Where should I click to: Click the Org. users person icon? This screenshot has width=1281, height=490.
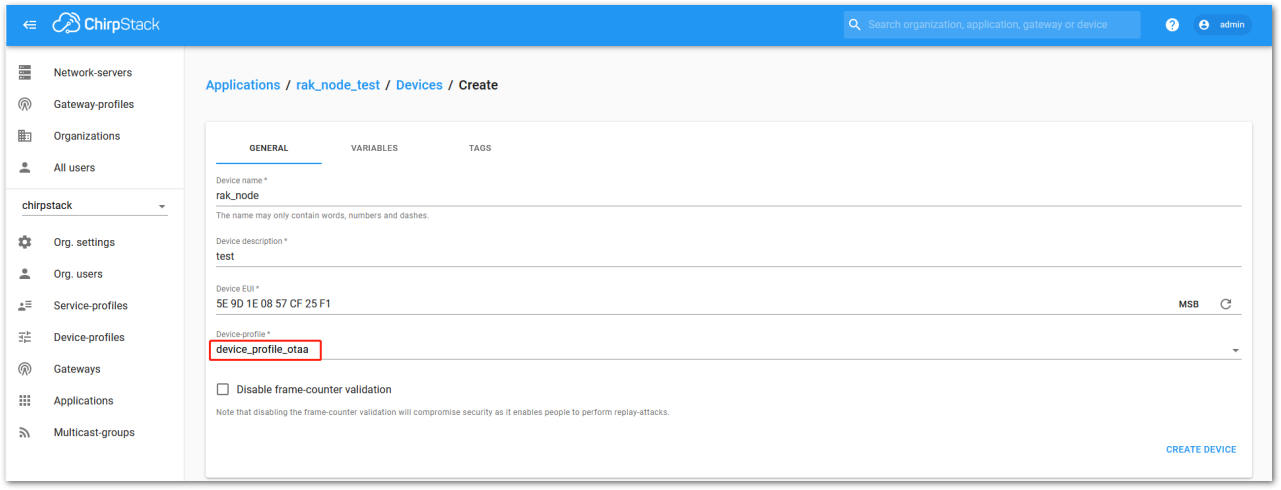25,274
